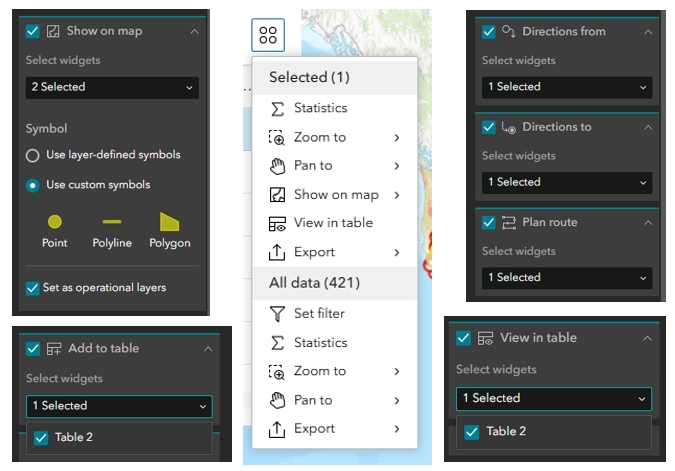Viewport: 675px width, 471px height.
Task: Click the map area behind the menu
Action: pos(366,32)
